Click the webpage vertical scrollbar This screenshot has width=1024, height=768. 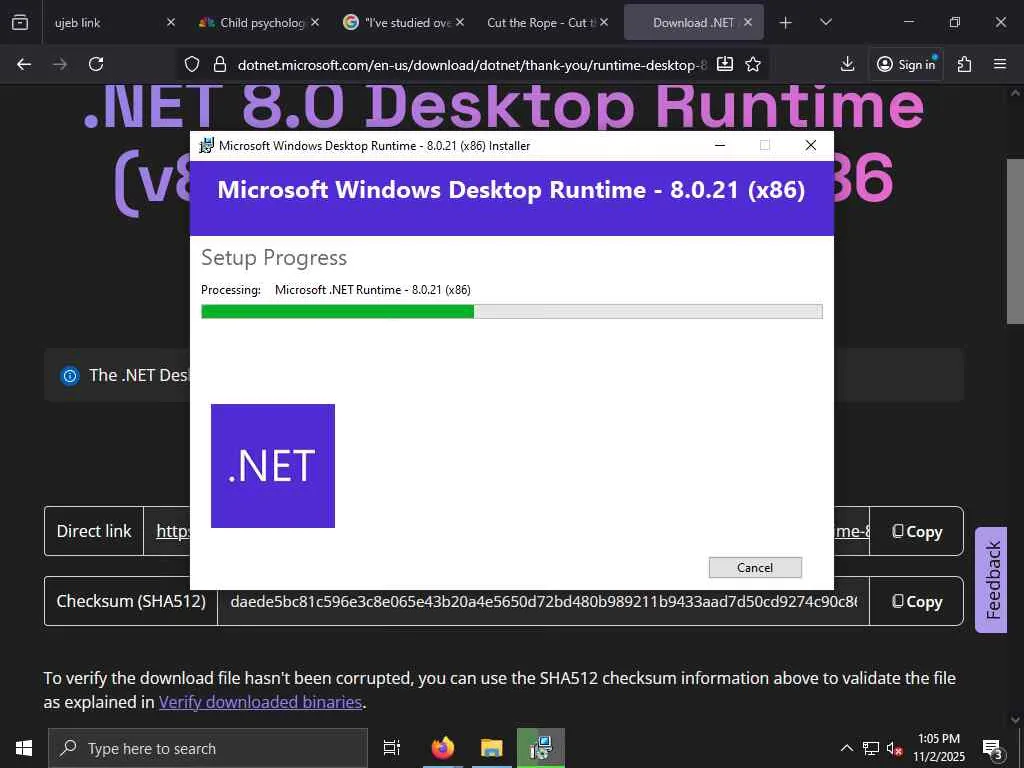[x=1015, y=242]
